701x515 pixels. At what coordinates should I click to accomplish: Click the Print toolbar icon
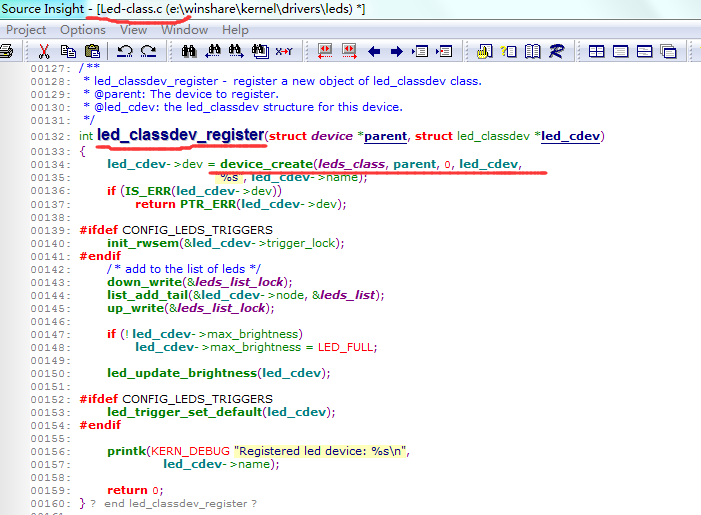[x=6, y=51]
